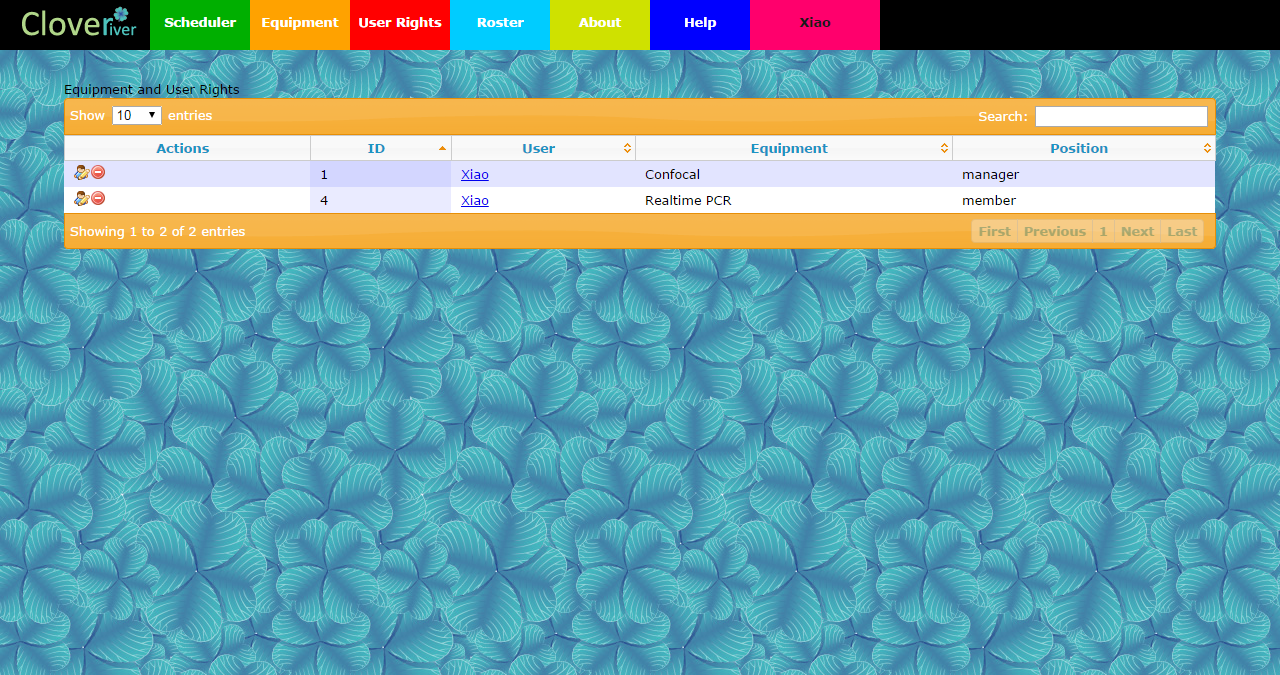This screenshot has height=675, width=1280.
Task: Click the delete icon for the Confocal entry
Action: 98,172
